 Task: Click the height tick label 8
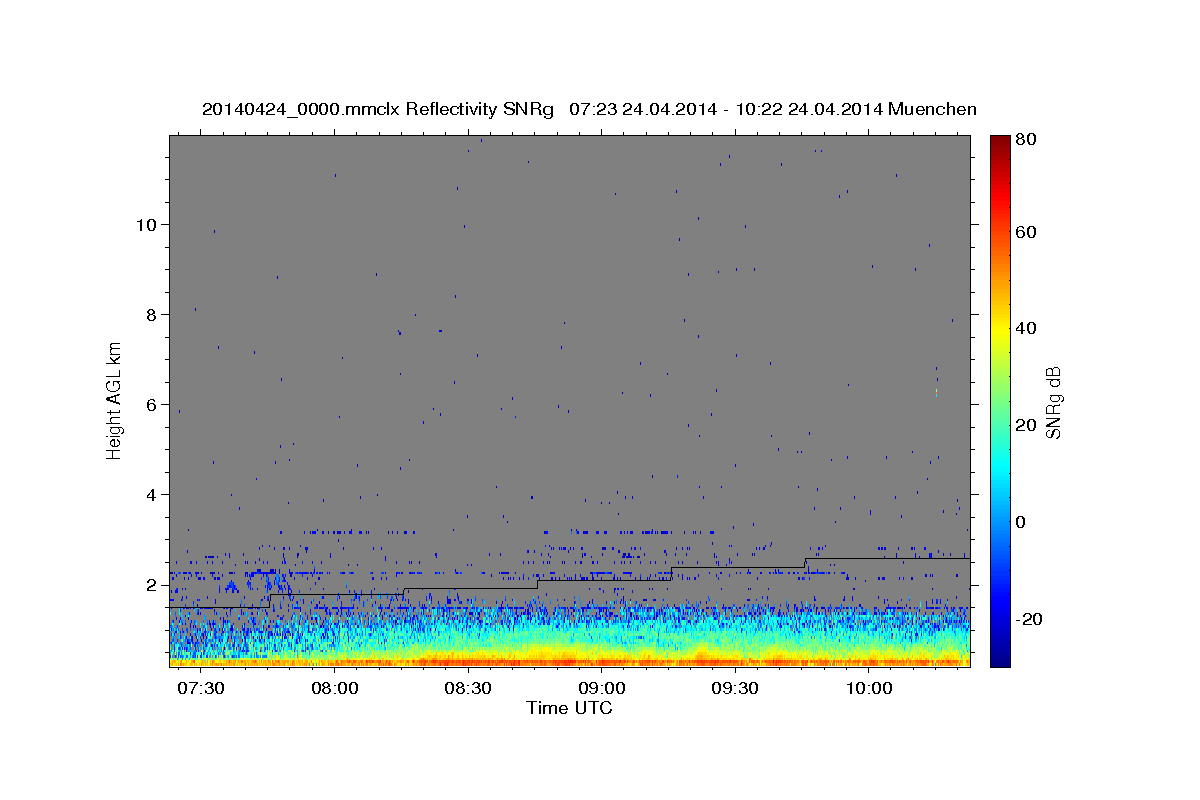[152, 314]
